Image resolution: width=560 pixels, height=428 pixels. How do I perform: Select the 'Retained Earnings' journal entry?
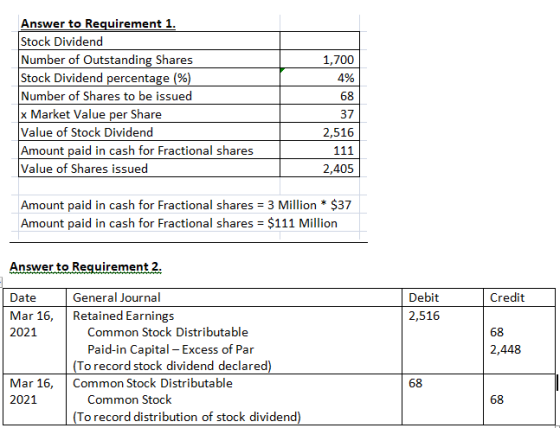(x=123, y=316)
